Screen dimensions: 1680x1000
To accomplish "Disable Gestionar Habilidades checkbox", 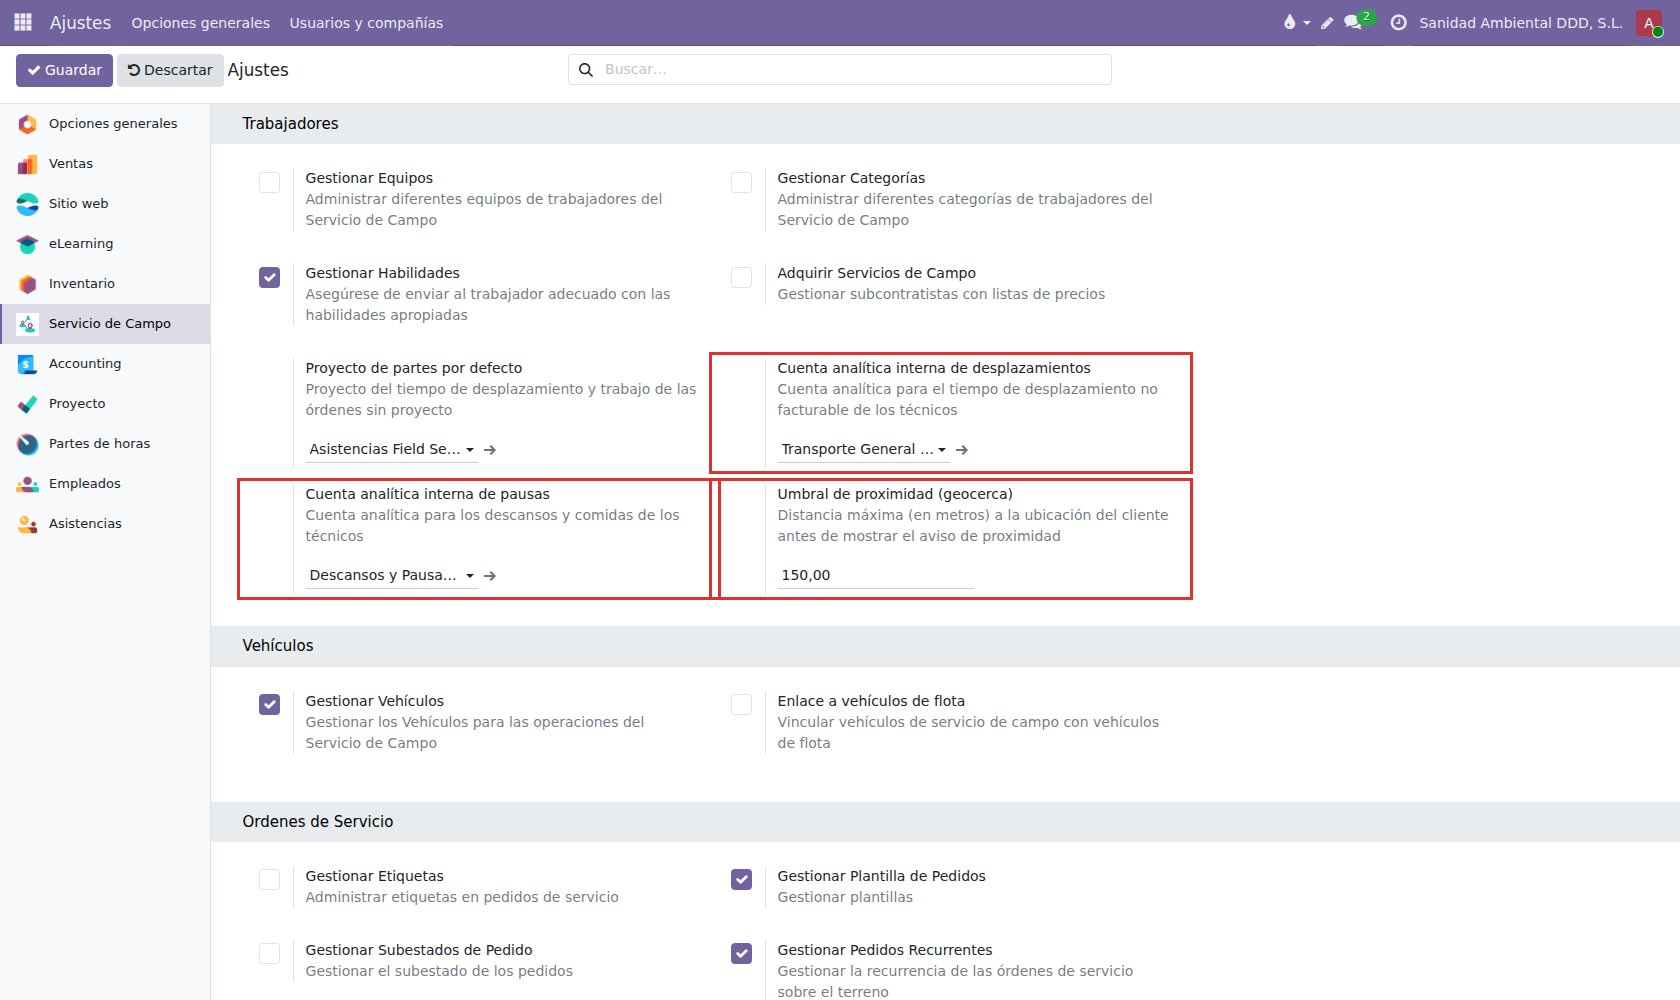I will [x=269, y=277].
